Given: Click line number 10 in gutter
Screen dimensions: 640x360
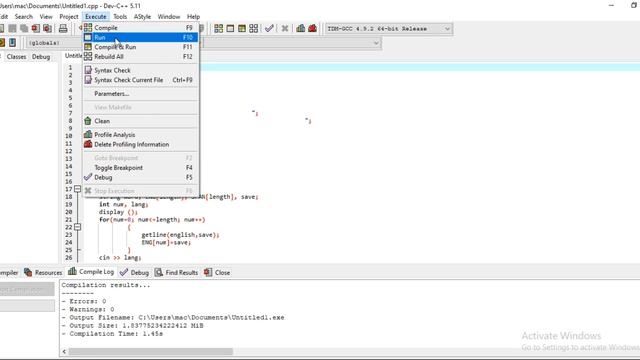Looking at the screenshot, I should 69,136.
